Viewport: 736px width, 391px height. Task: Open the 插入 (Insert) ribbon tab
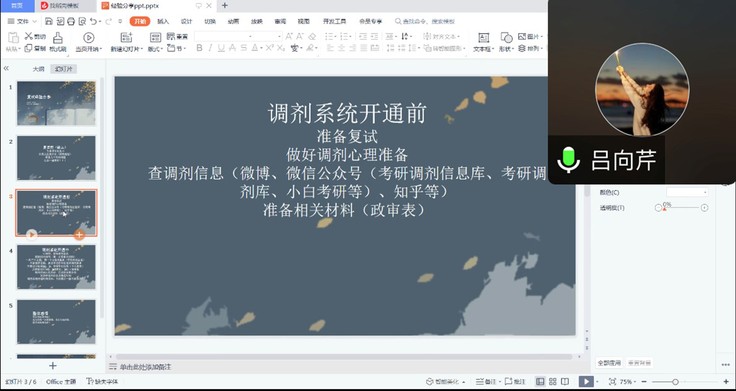163,21
